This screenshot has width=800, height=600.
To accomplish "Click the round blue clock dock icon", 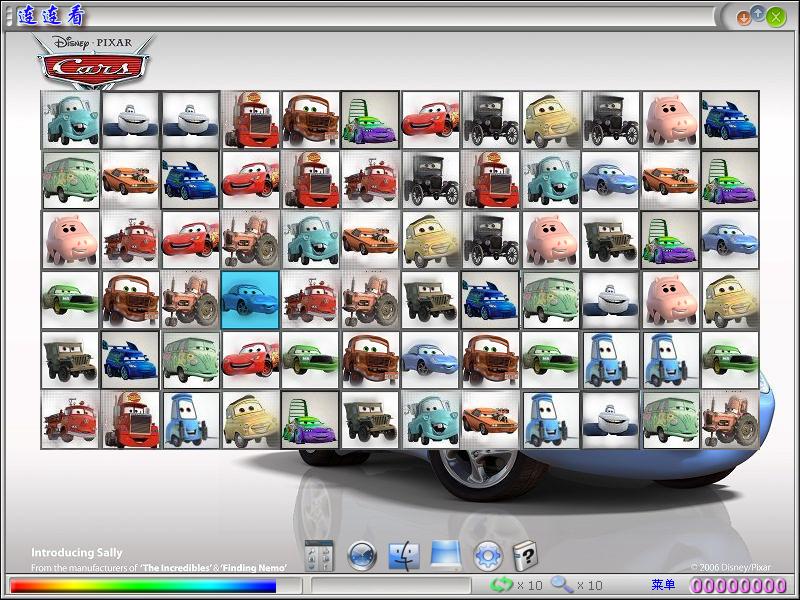I will click(362, 556).
